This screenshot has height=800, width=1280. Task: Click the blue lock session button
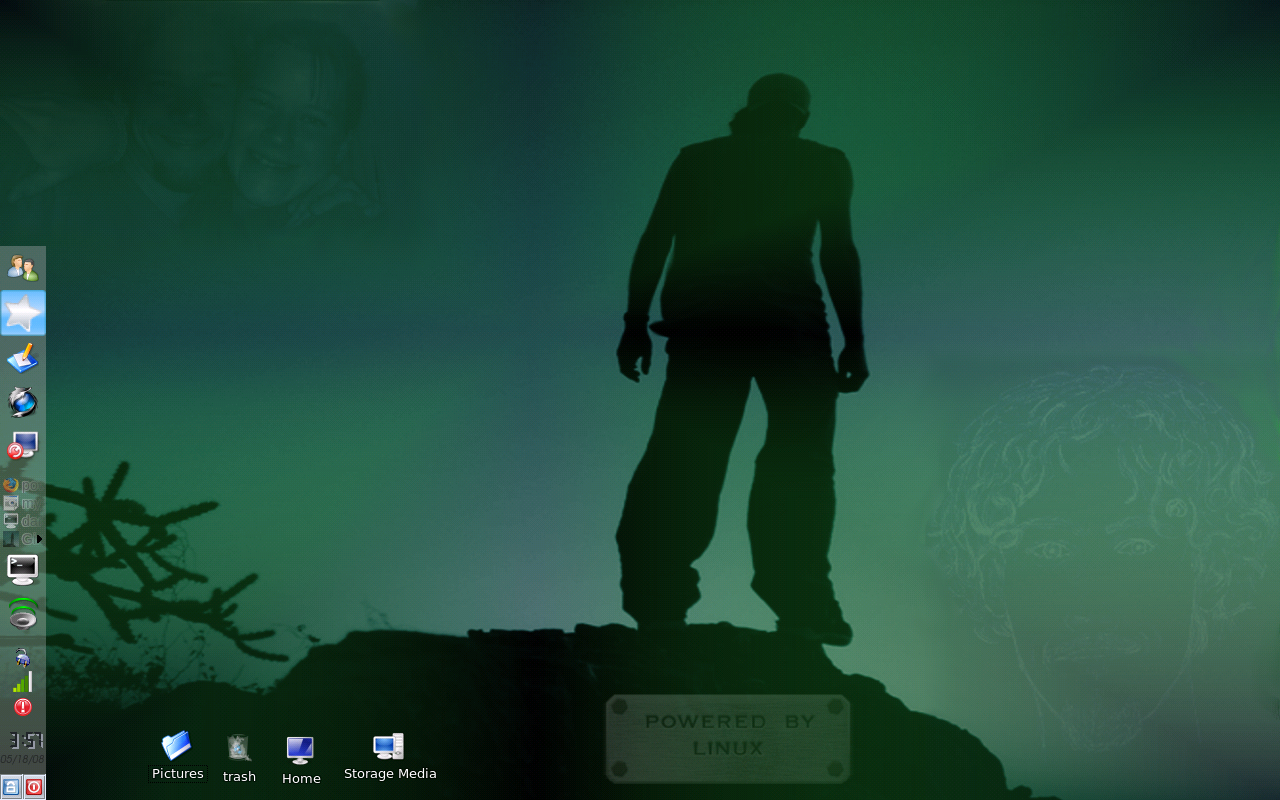click(11, 787)
